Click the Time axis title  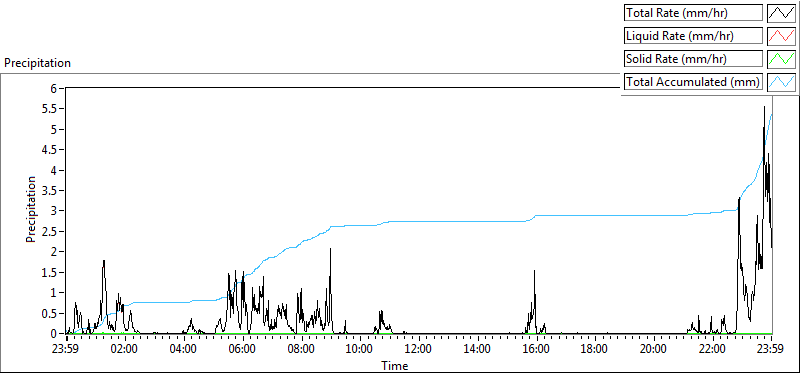394,365
